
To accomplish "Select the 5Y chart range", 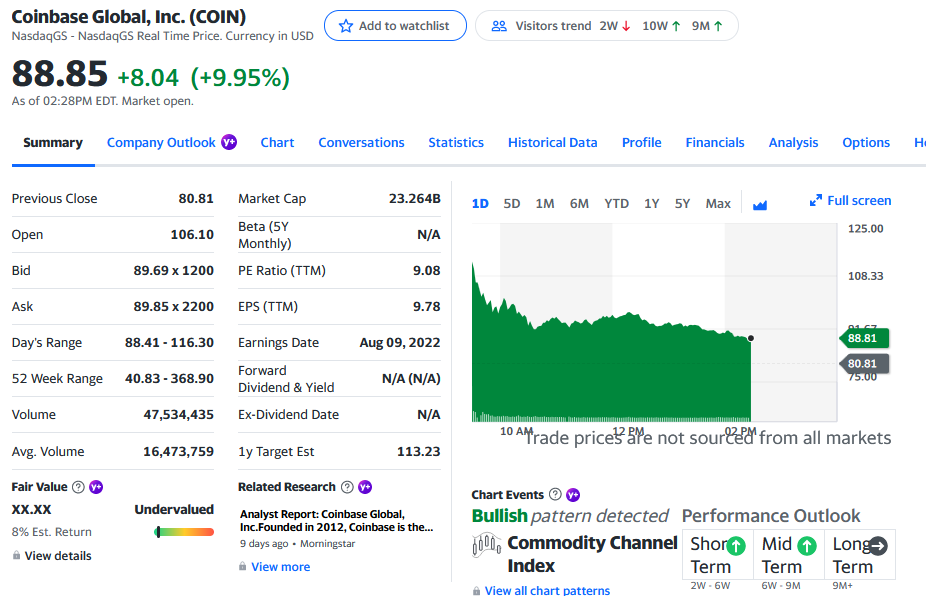I will pyautogui.click(x=682, y=204).
